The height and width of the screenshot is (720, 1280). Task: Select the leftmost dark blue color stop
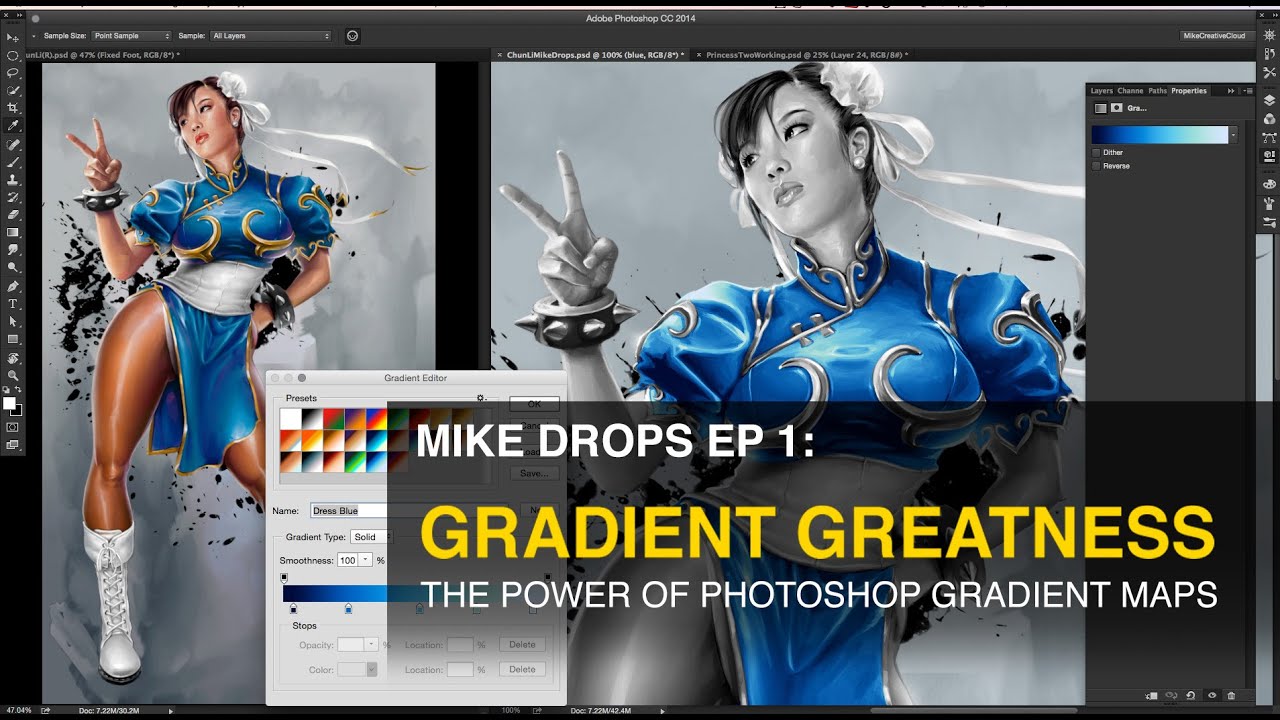coord(293,608)
